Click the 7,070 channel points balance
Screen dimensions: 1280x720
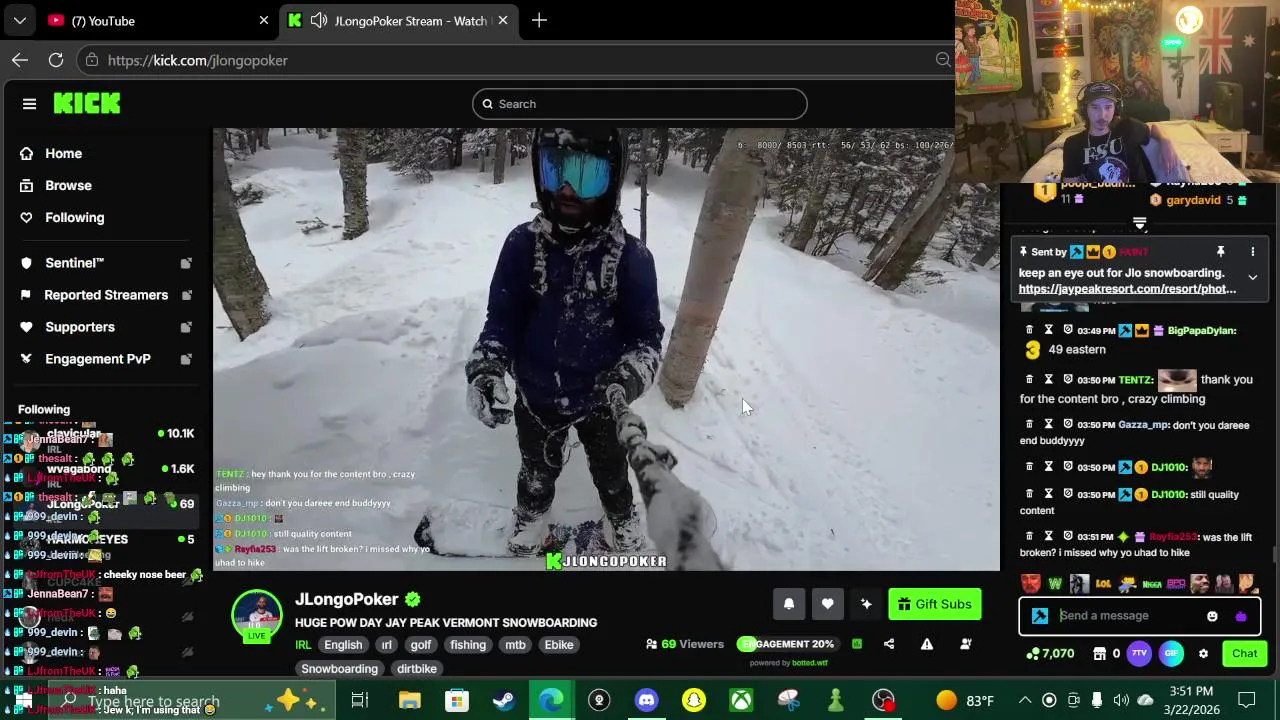pyautogui.click(x=1050, y=654)
